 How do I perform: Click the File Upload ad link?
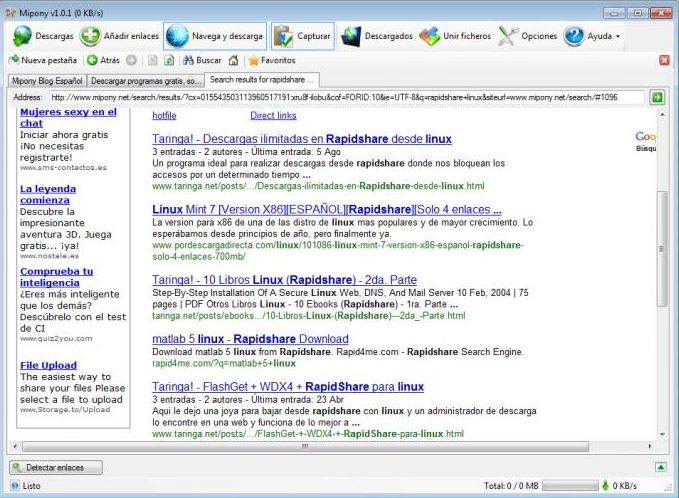point(48,365)
